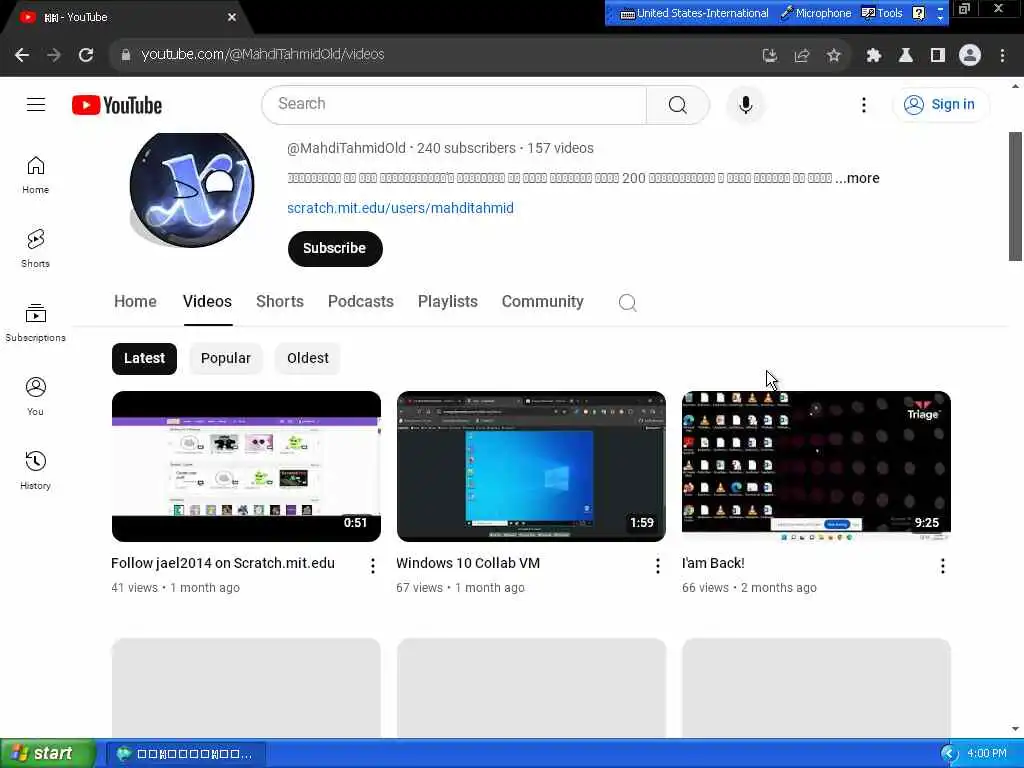
Task: Toggle browser side panel icon
Action: [938, 56]
